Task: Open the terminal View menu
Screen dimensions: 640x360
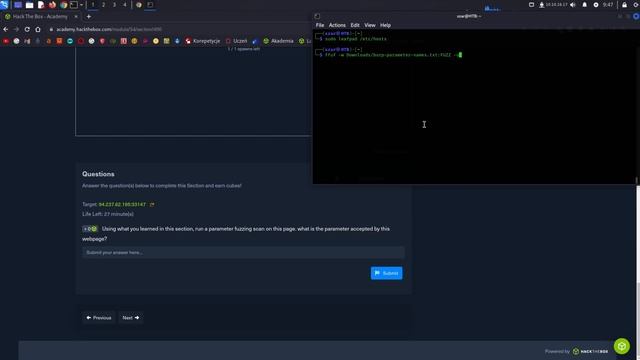Action: click(x=370, y=25)
